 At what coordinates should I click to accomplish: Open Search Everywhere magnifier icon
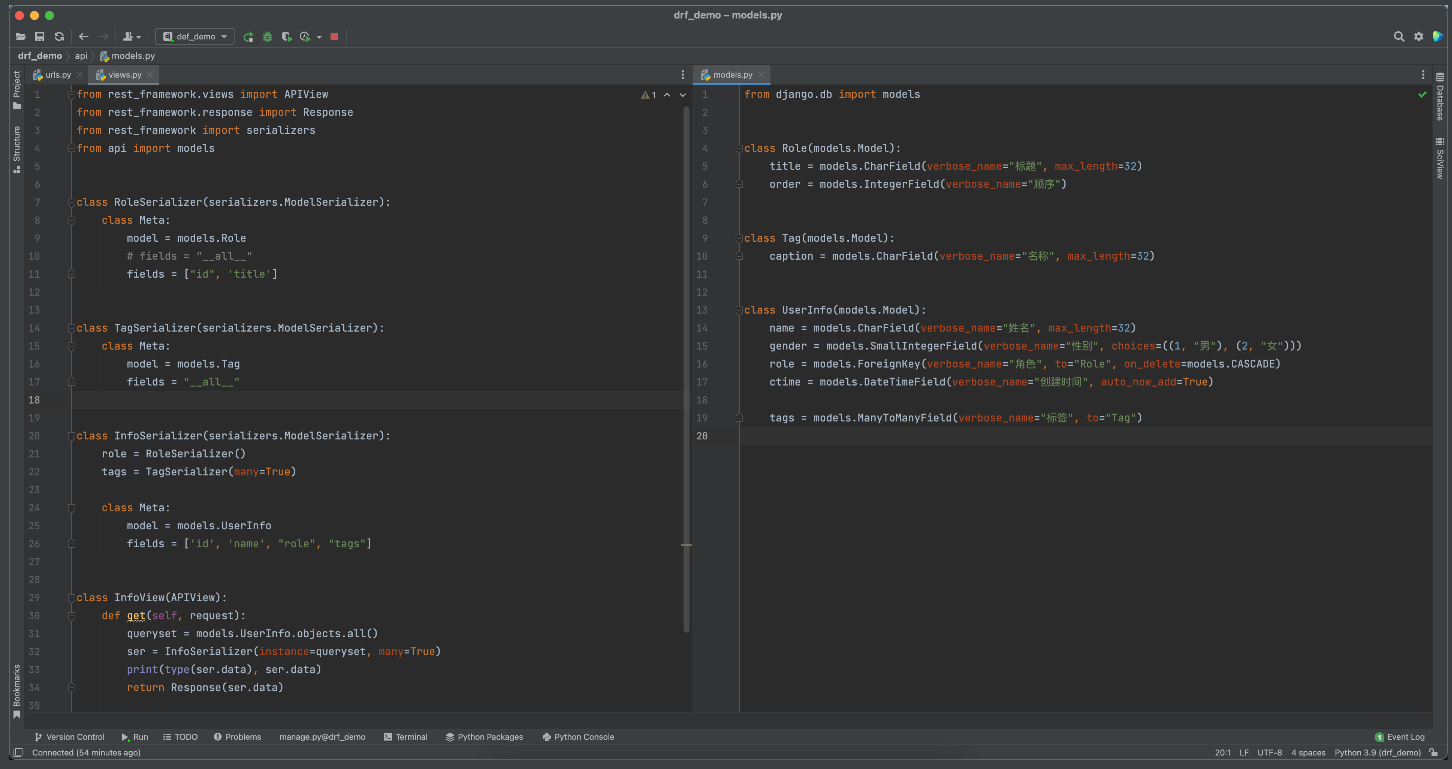[1399, 37]
